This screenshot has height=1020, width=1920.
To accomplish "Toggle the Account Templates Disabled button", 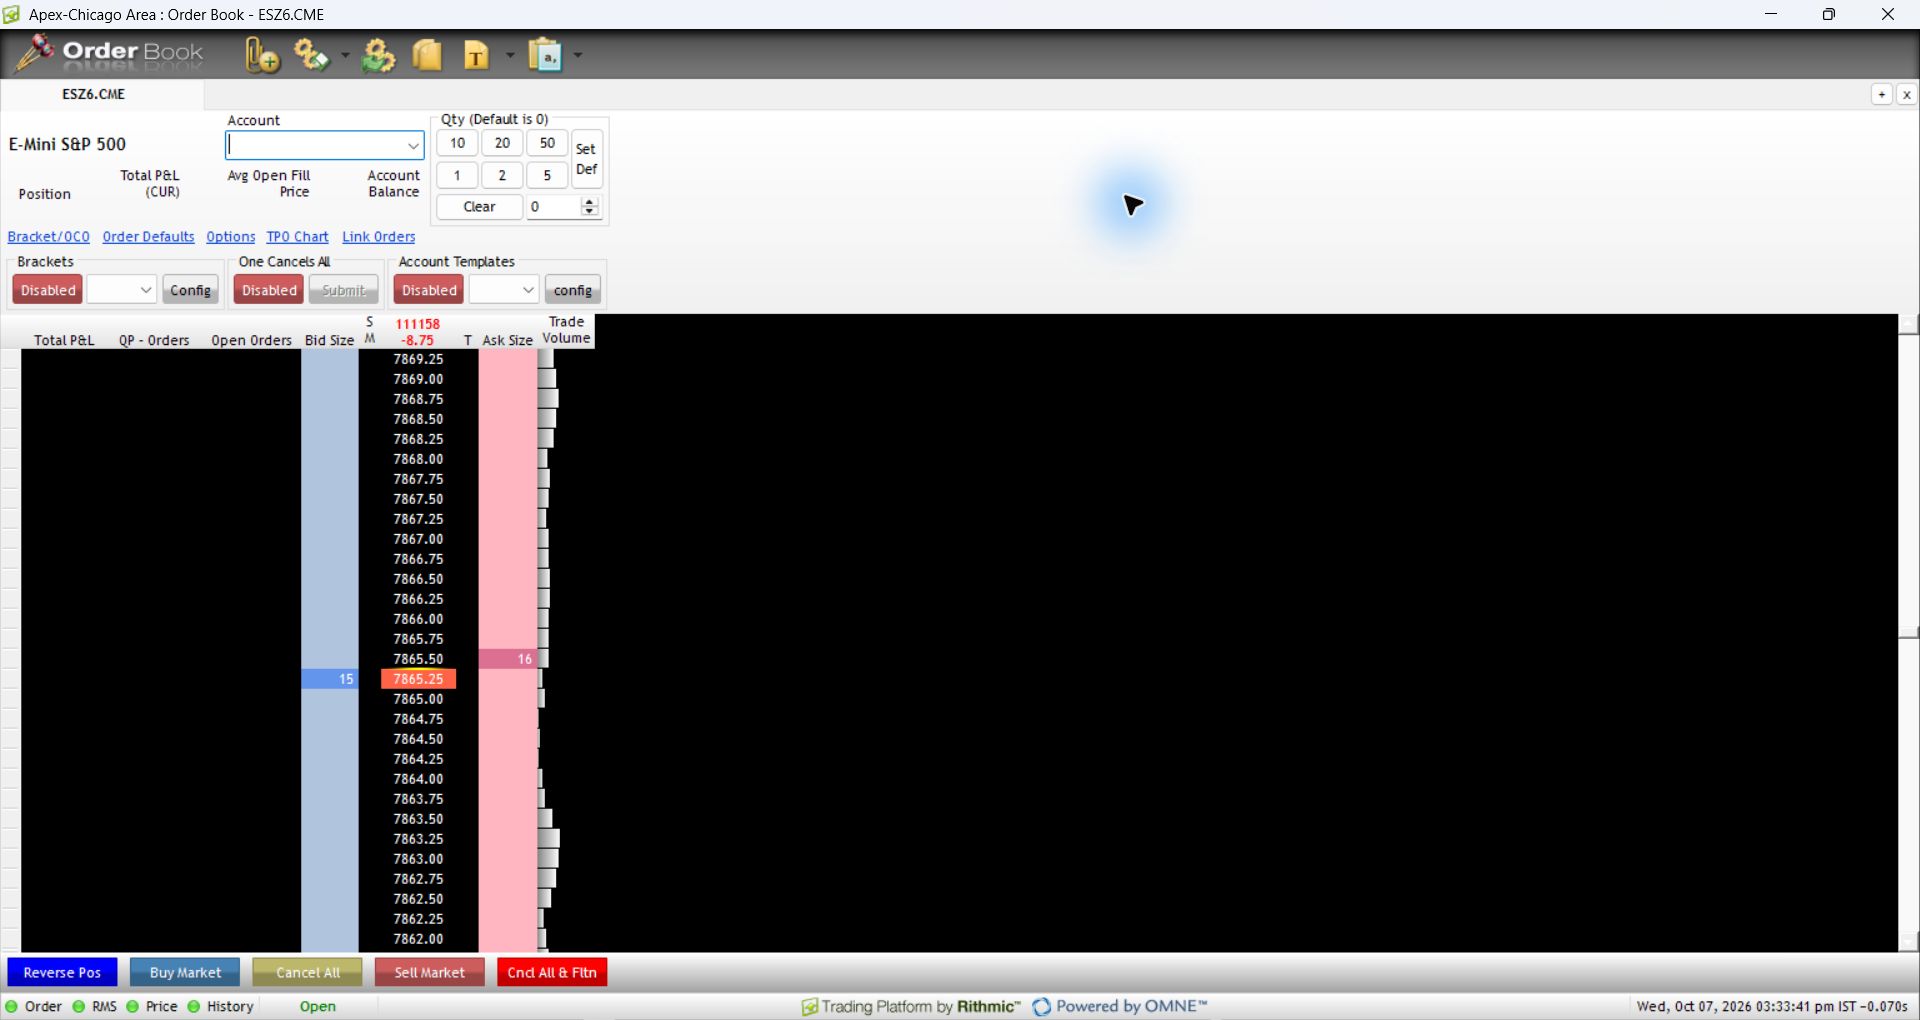I will [x=429, y=290].
